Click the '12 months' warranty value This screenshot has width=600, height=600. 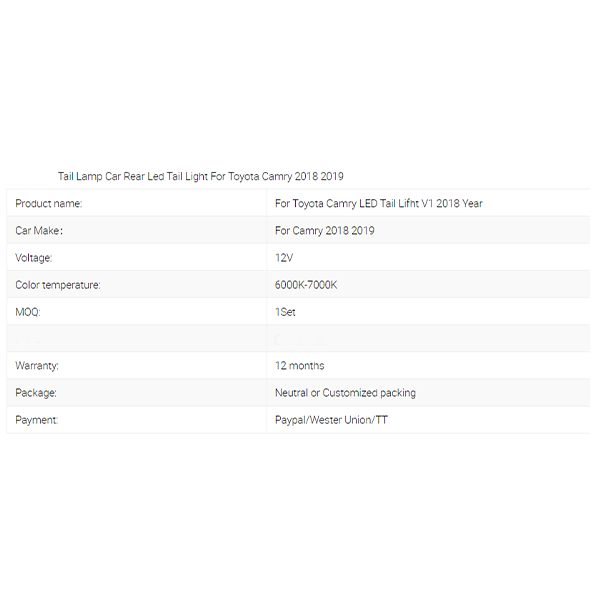299,366
